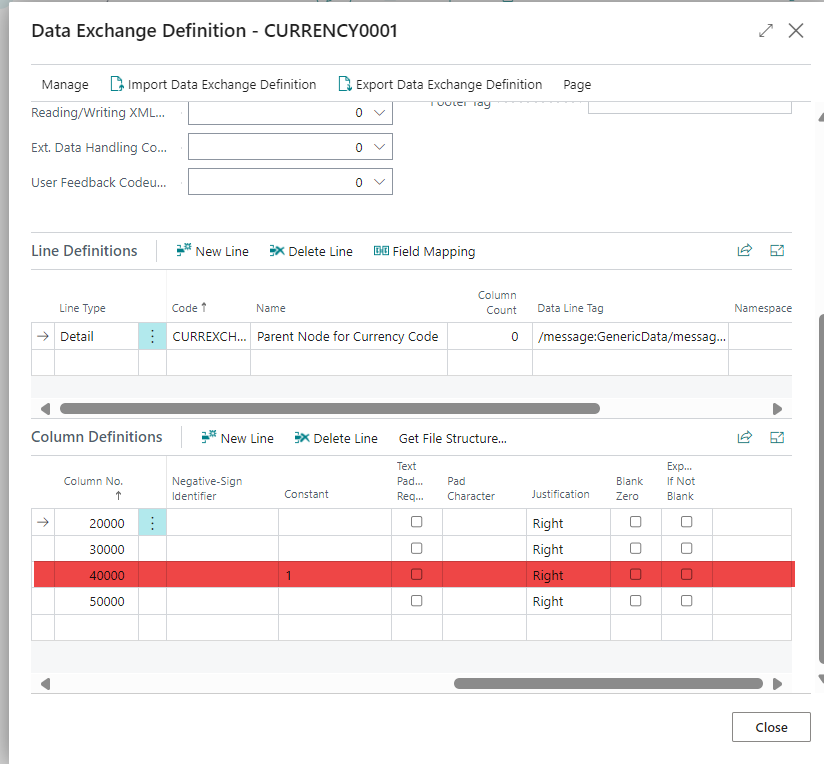Click the Column Definitions section heading
Image resolution: width=824 pixels, height=764 pixels.
click(97, 437)
